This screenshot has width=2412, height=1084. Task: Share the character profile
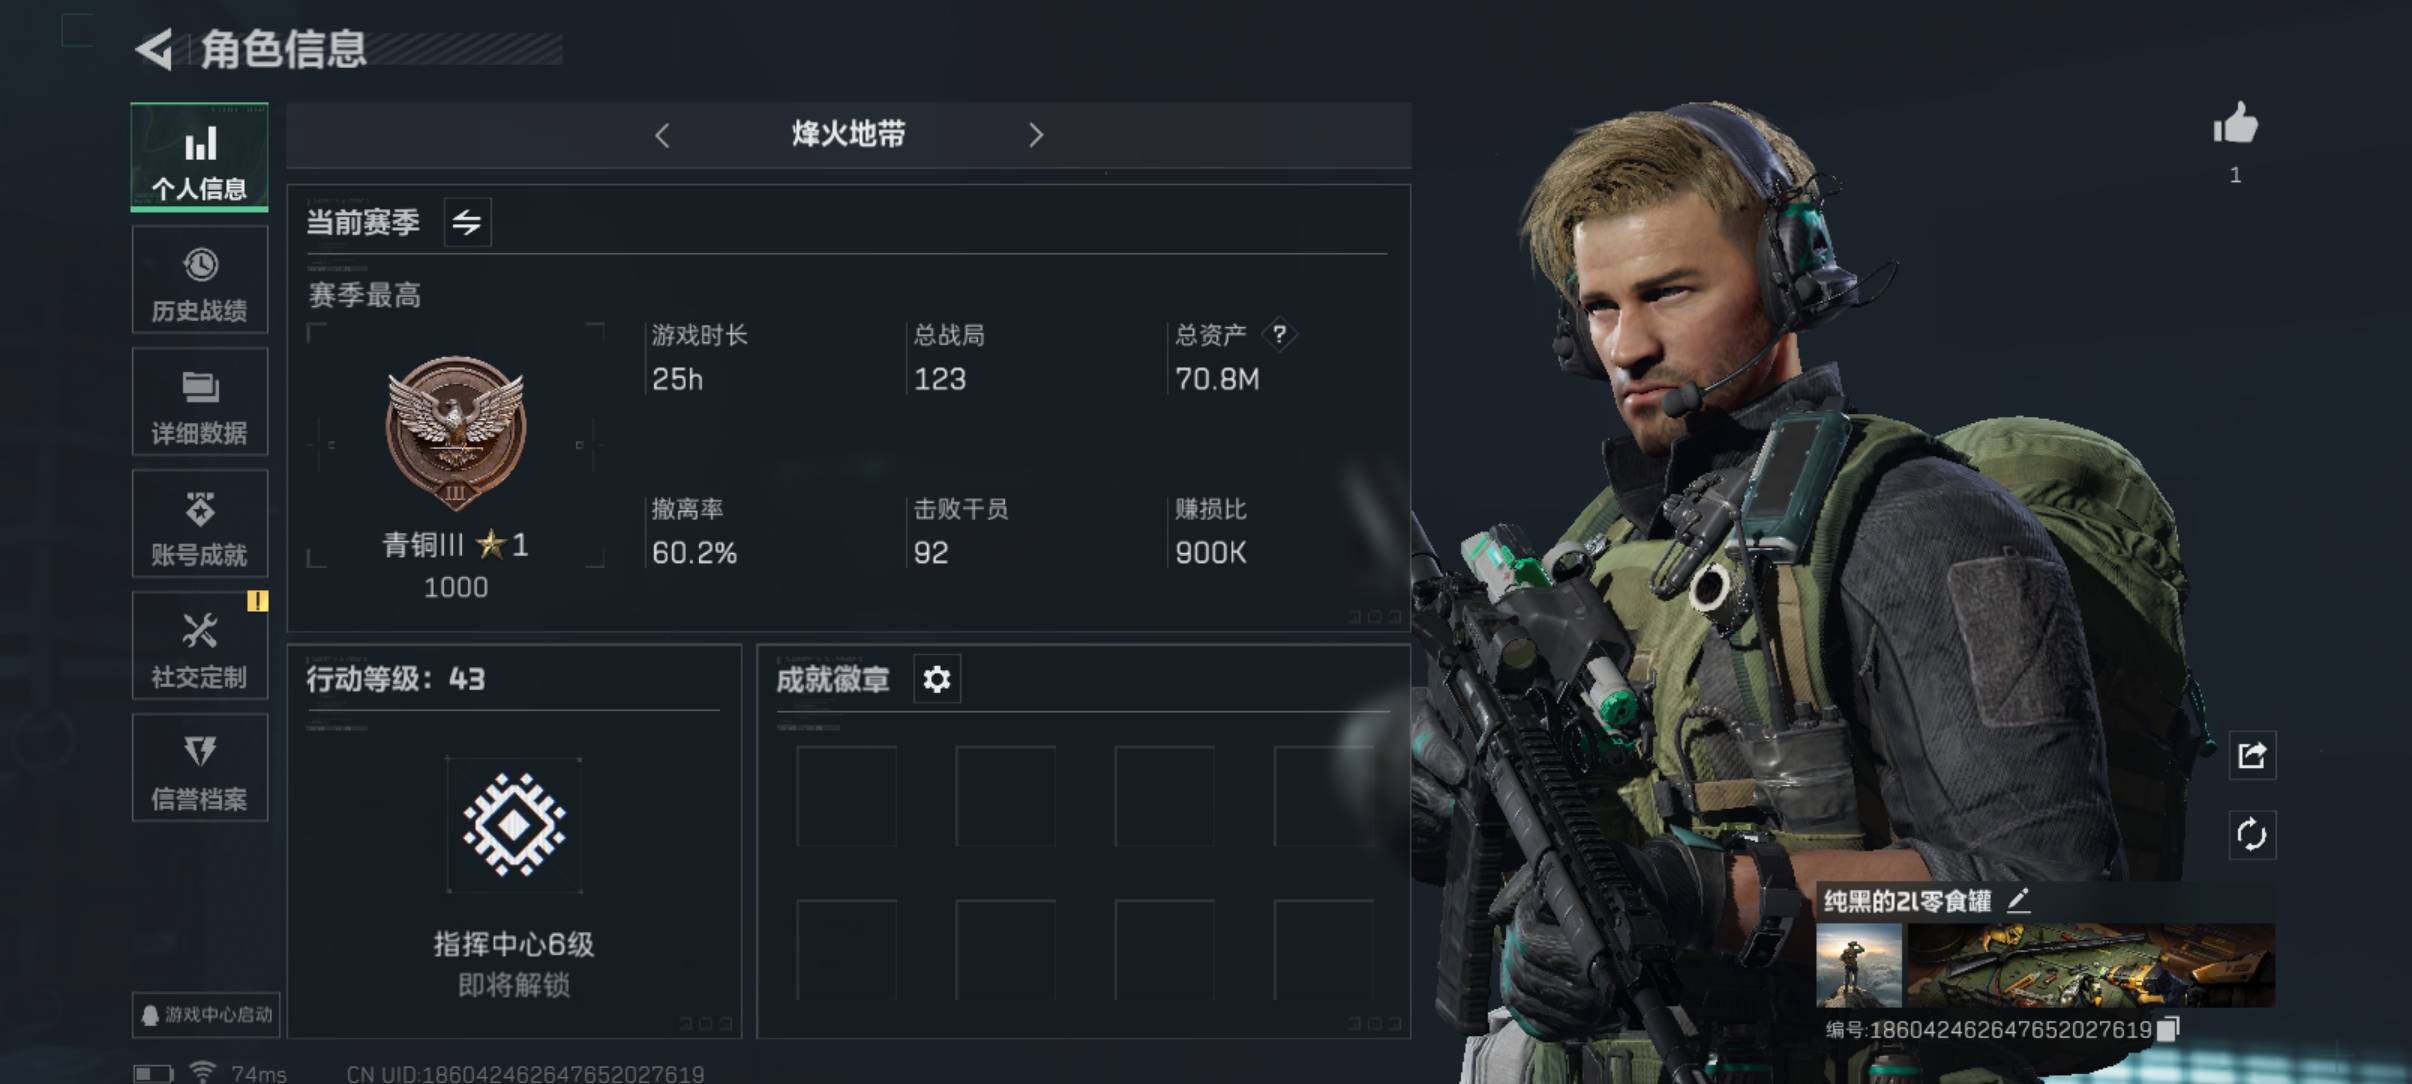(x=2252, y=755)
